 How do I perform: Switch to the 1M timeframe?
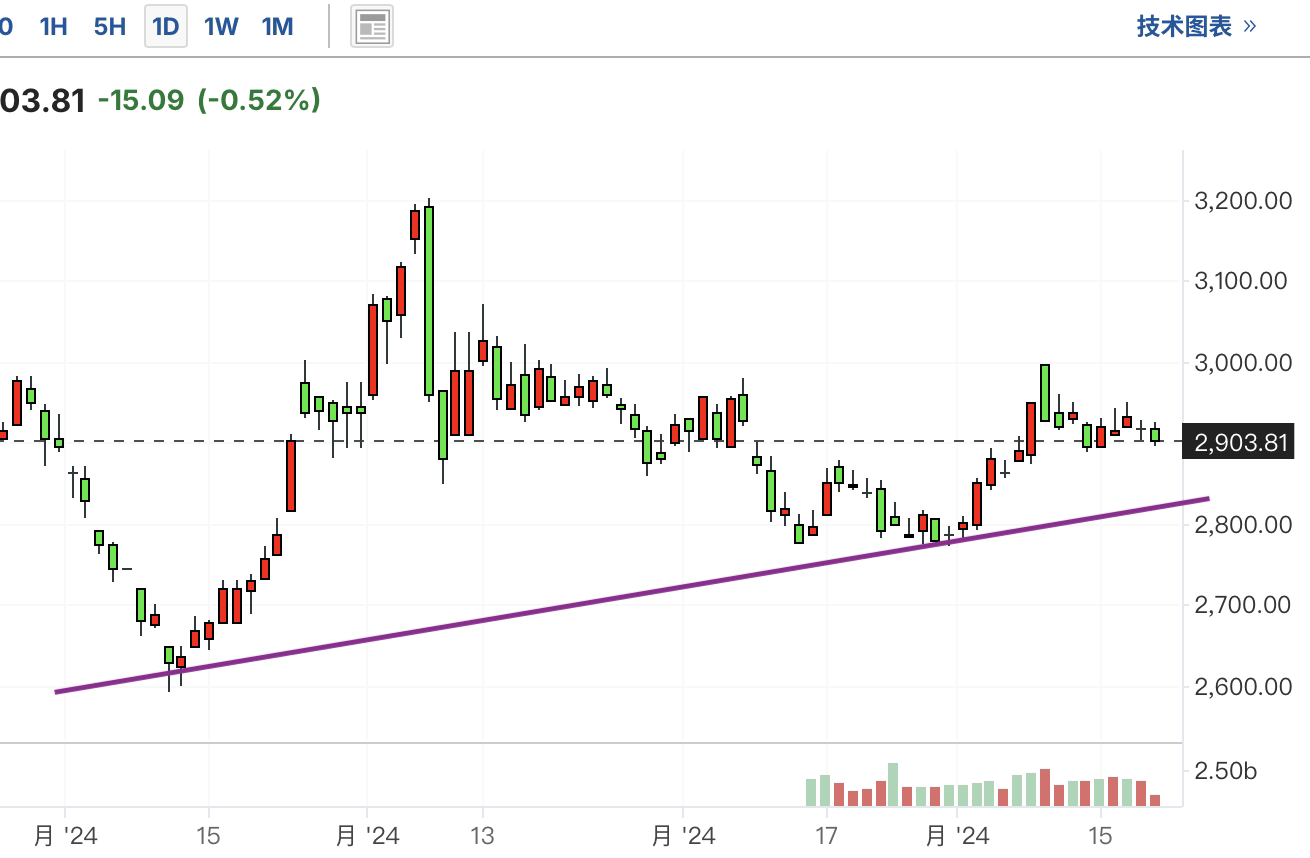tap(277, 27)
